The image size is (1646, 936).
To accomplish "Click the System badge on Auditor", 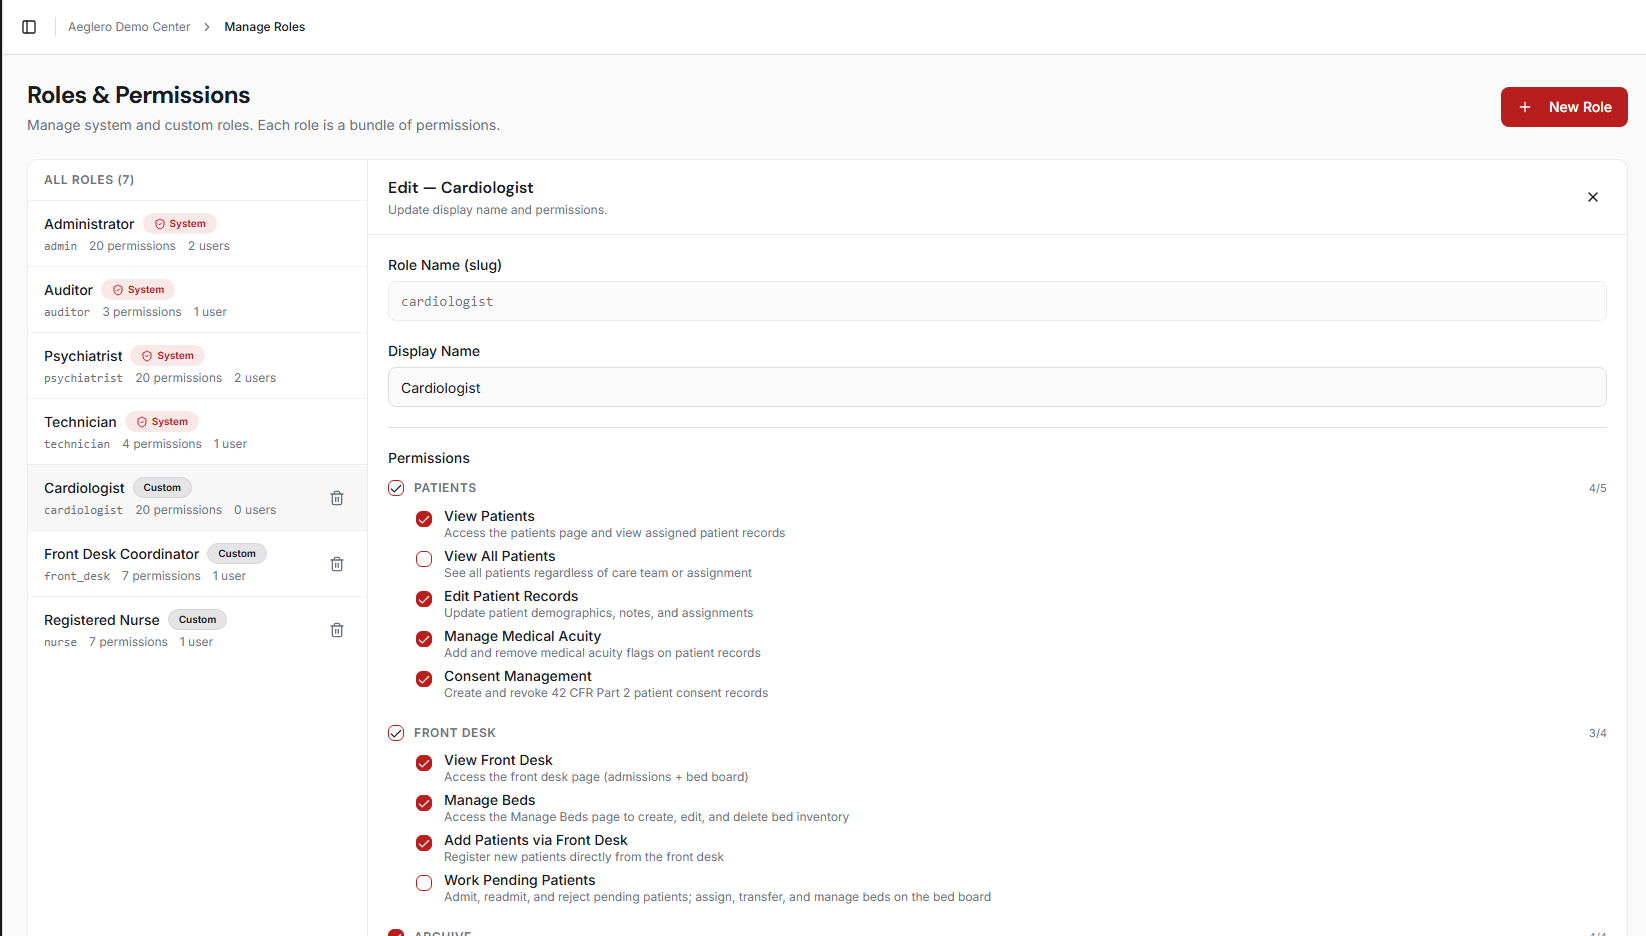I will (x=138, y=290).
